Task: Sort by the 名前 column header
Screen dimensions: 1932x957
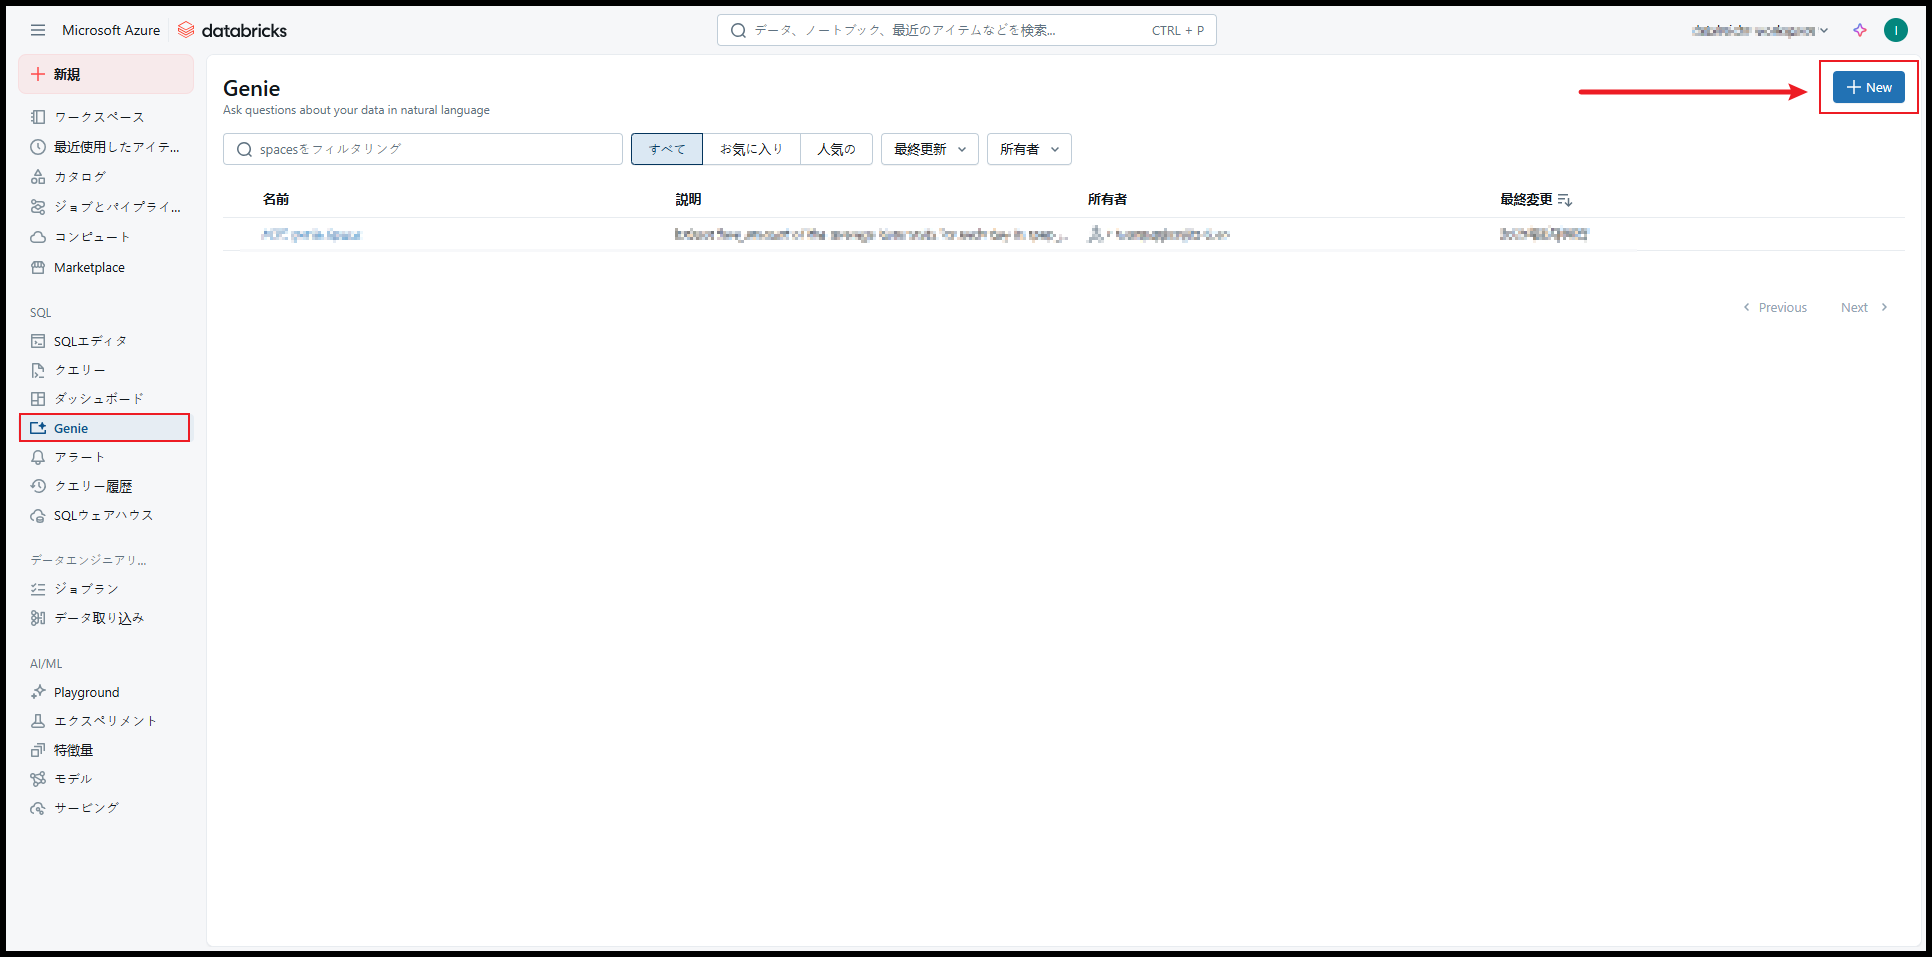Action: pyautogui.click(x=276, y=199)
